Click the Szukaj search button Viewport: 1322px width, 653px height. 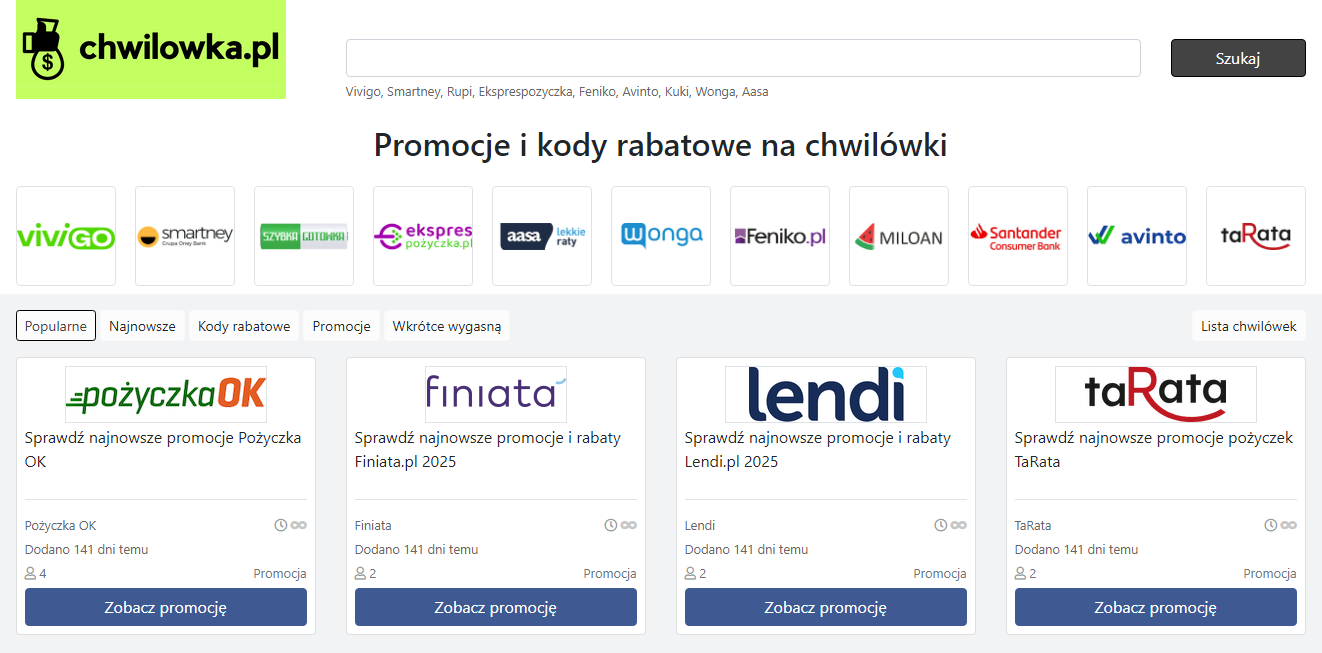pos(1238,58)
